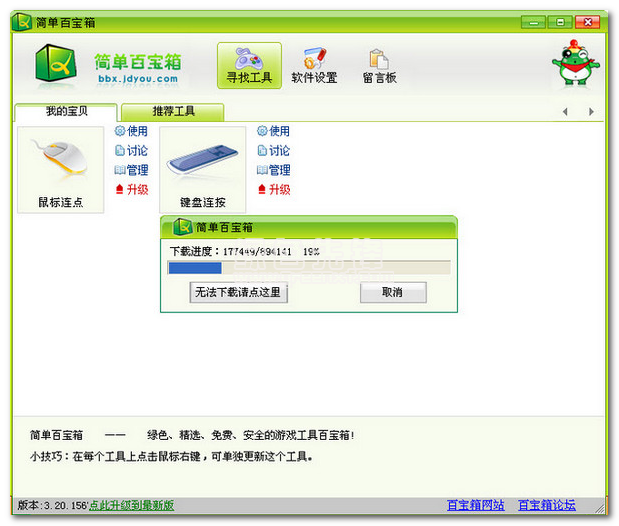The width and height of the screenshot is (619, 526).
Task: Click 讨论 for the 键盘连按 tool
Action: click(x=274, y=150)
